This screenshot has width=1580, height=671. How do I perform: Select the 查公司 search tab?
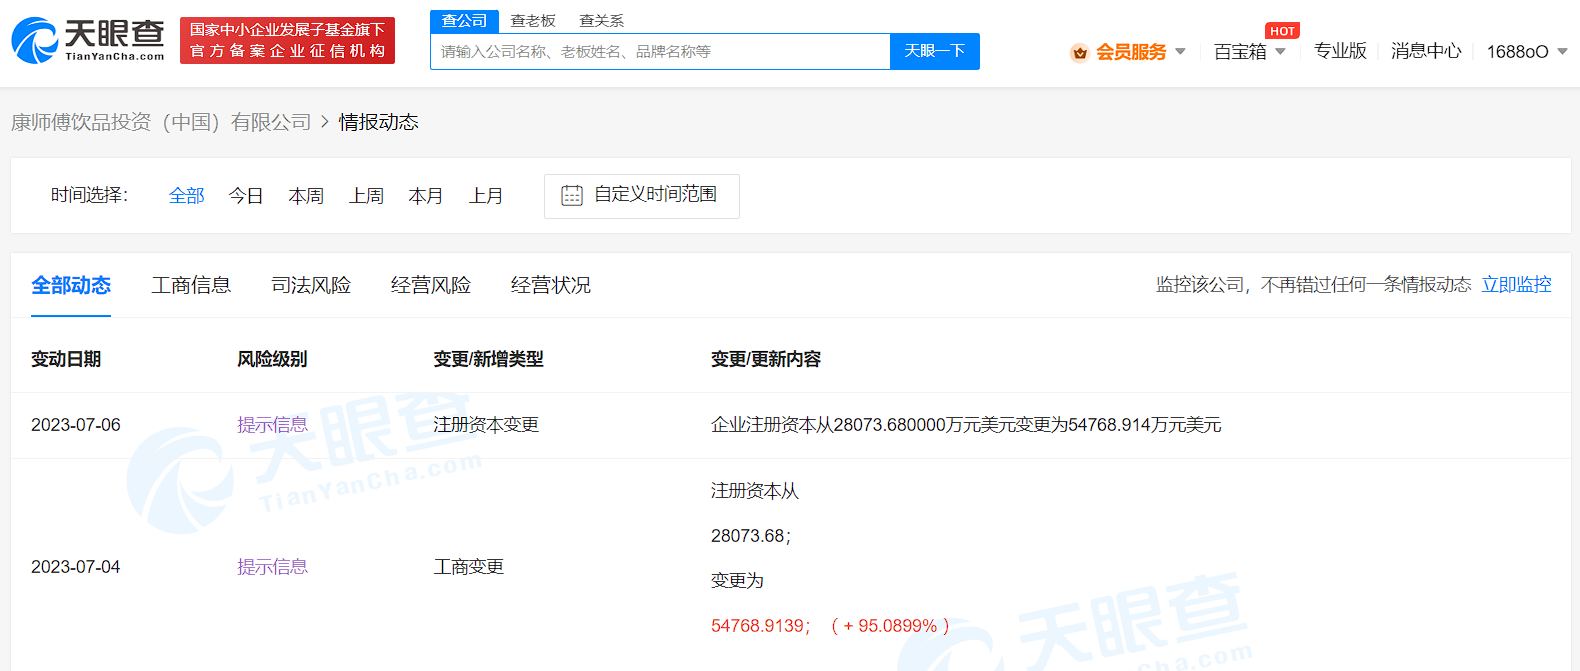click(464, 21)
